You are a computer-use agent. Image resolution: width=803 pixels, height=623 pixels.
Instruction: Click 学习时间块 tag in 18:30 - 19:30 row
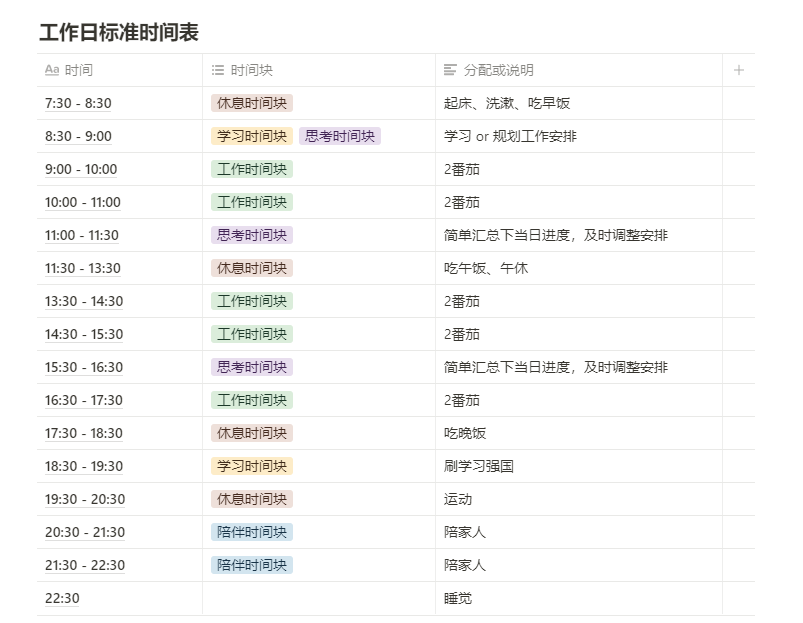click(251, 466)
